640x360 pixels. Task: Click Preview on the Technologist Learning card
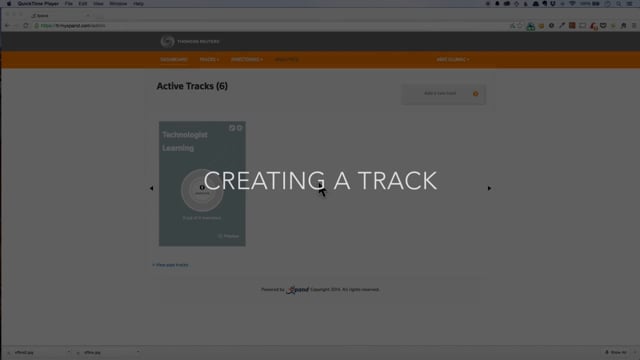click(x=229, y=236)
